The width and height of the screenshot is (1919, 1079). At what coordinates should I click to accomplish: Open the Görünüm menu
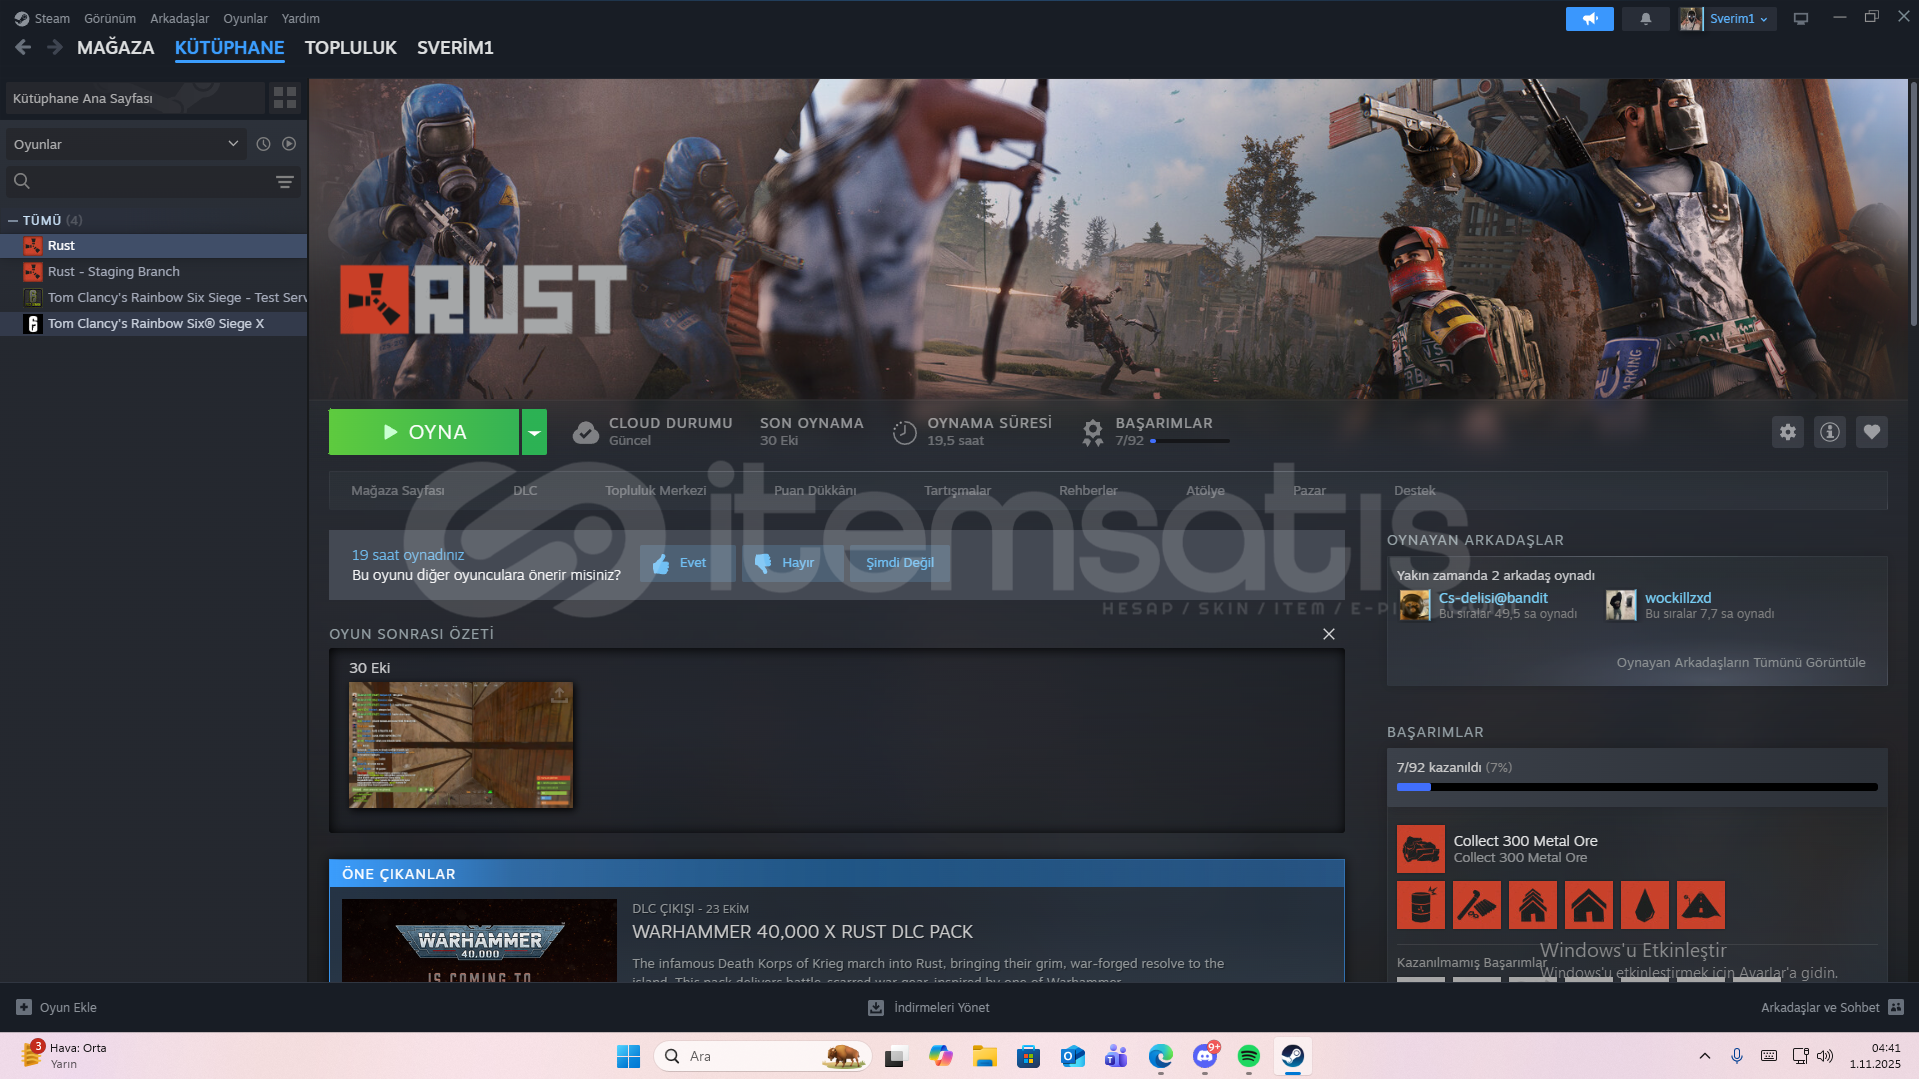tap(110, 19)
